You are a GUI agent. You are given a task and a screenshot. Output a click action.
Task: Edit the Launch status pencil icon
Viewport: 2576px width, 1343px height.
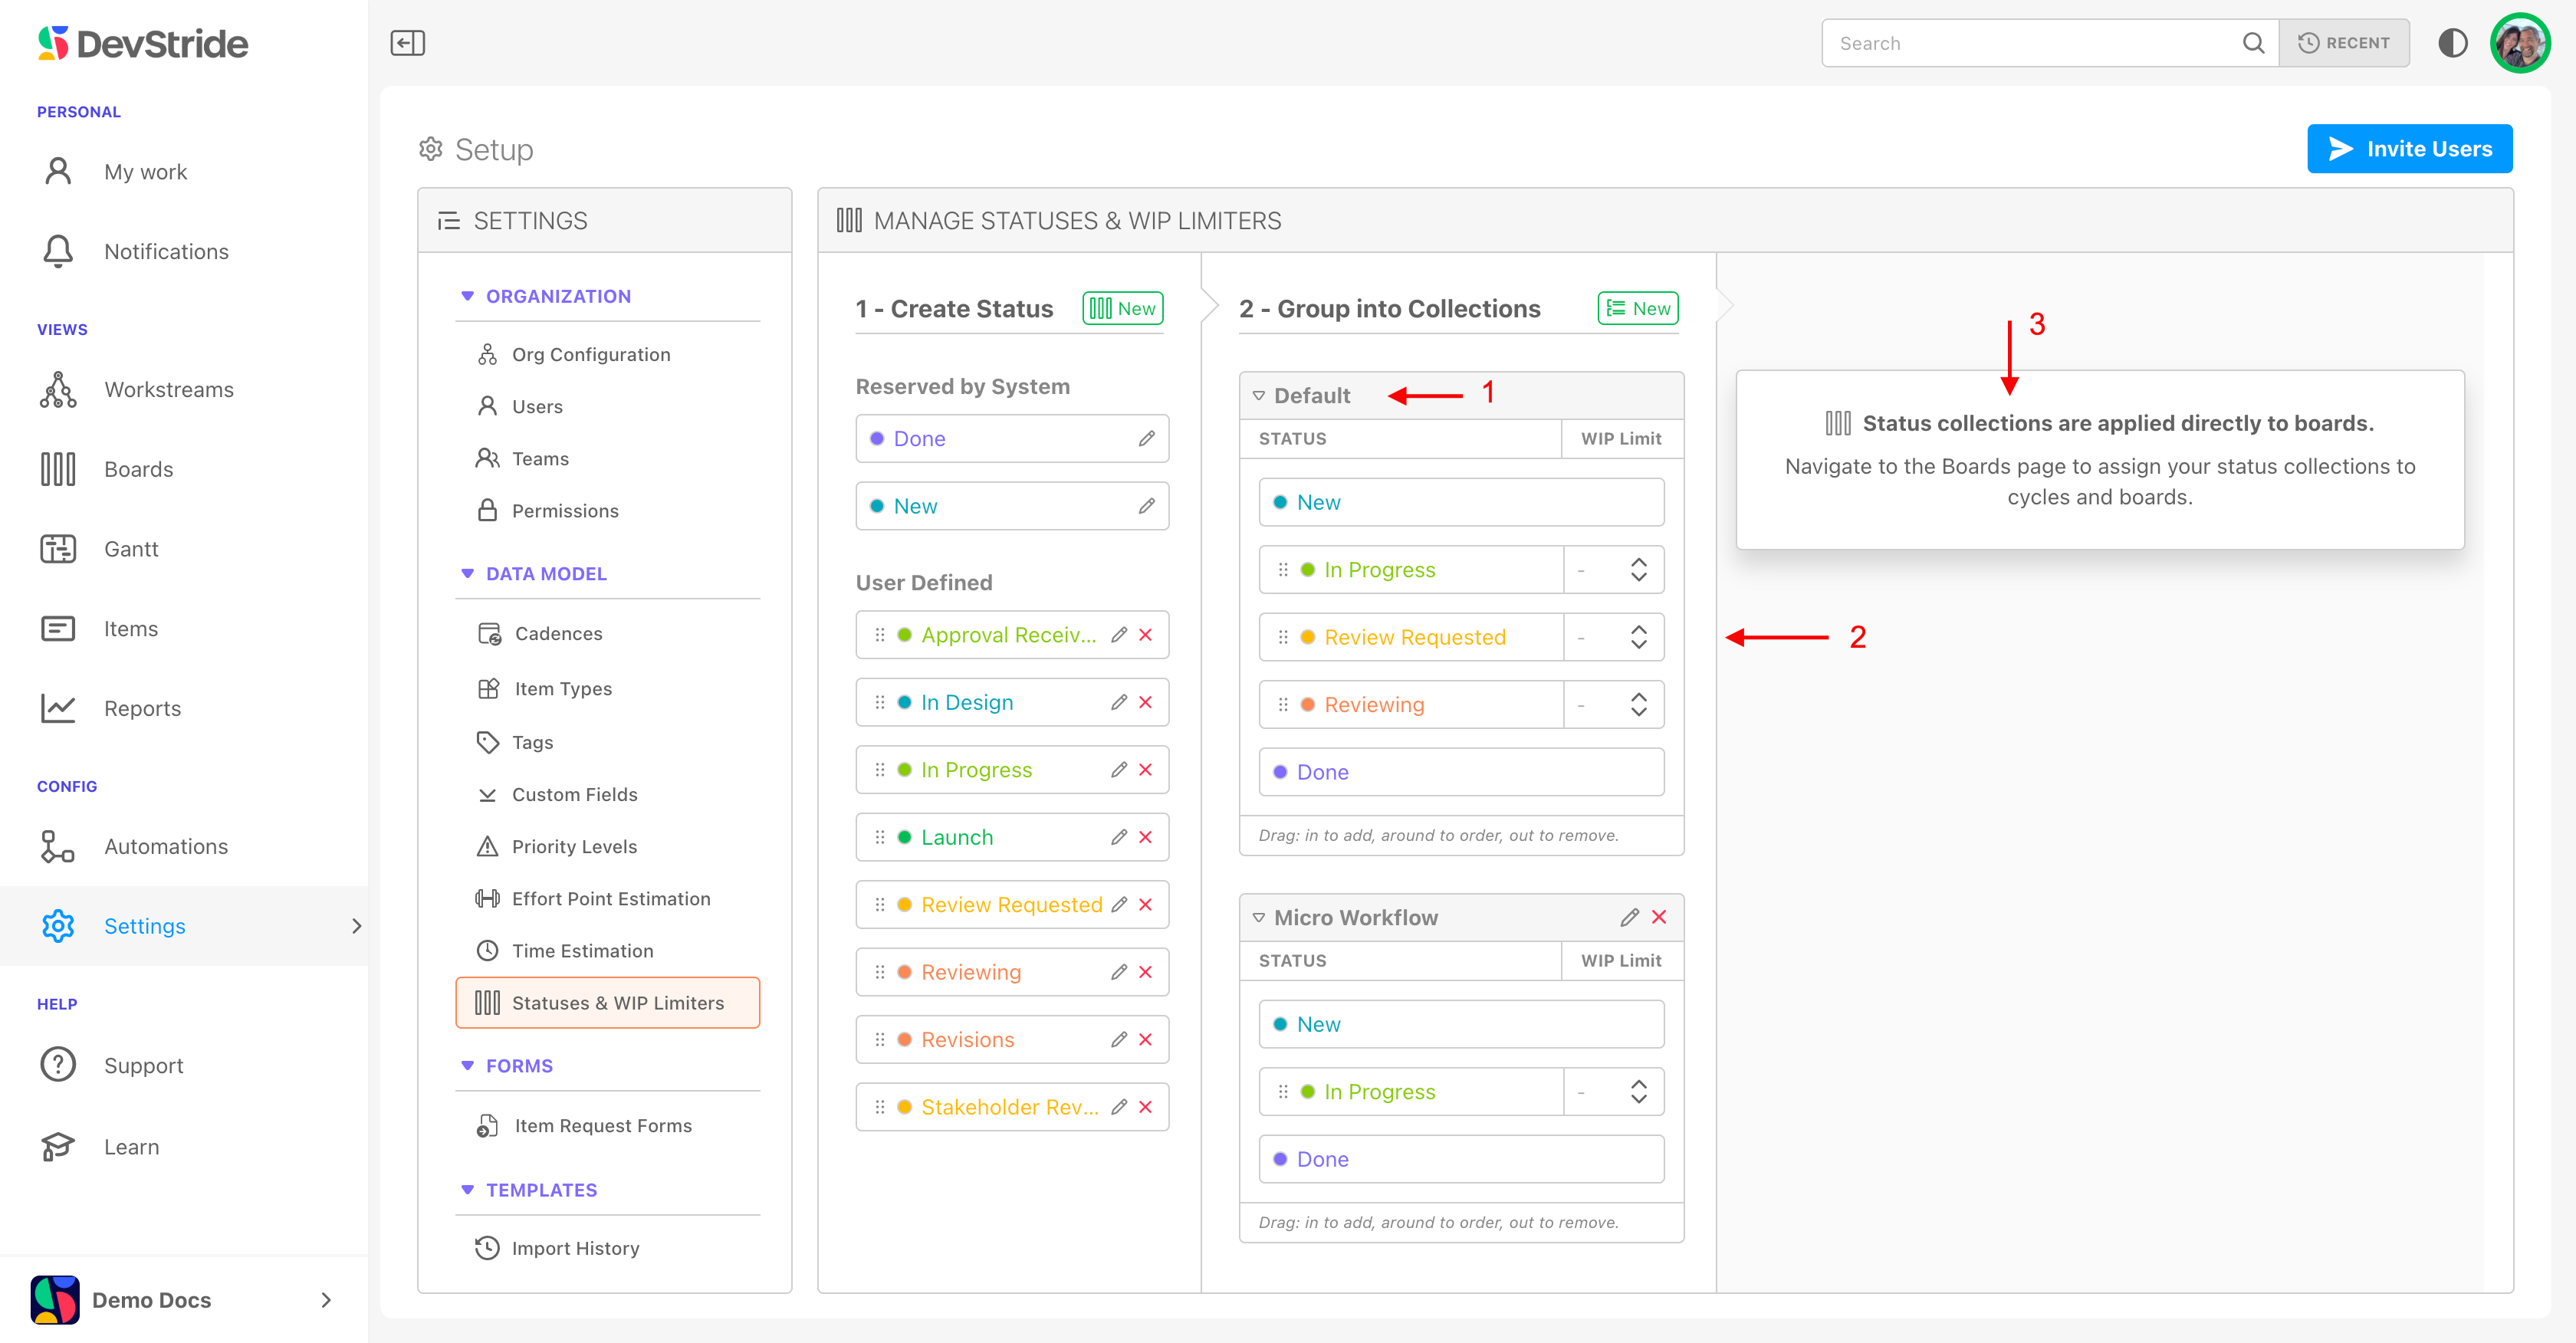[x=1119, y=837]
